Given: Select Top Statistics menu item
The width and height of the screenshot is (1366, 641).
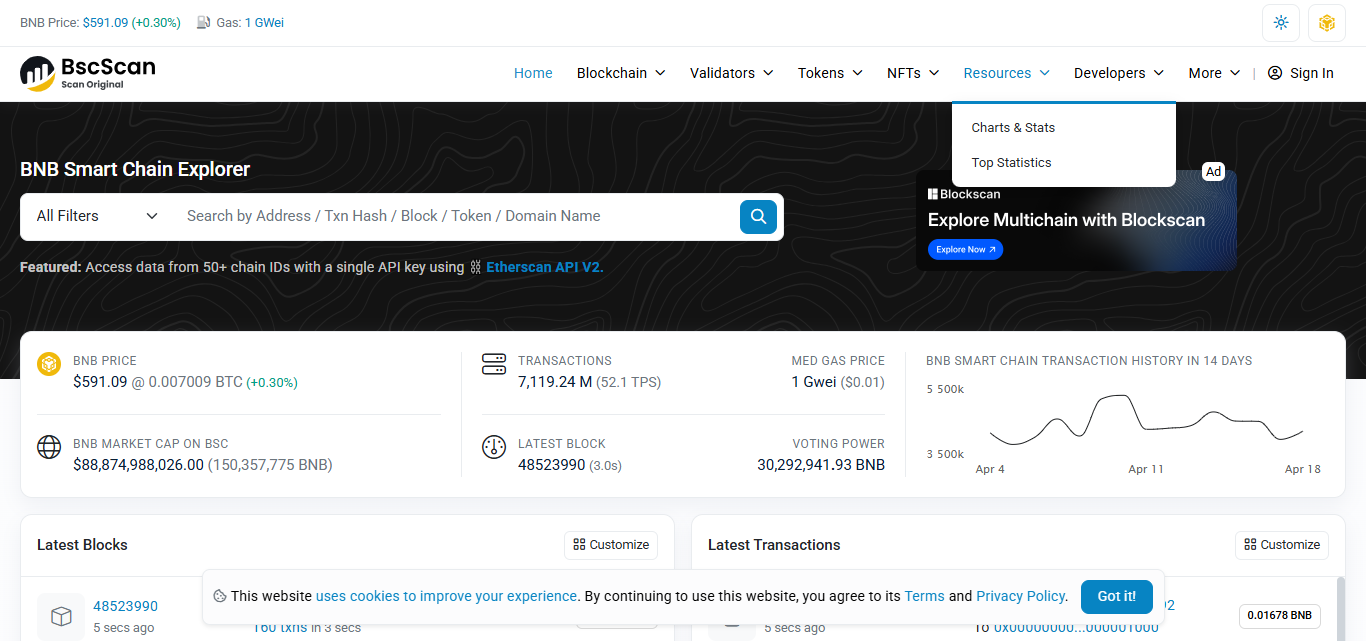Looking at the screenshot, I should point(1011,163).
